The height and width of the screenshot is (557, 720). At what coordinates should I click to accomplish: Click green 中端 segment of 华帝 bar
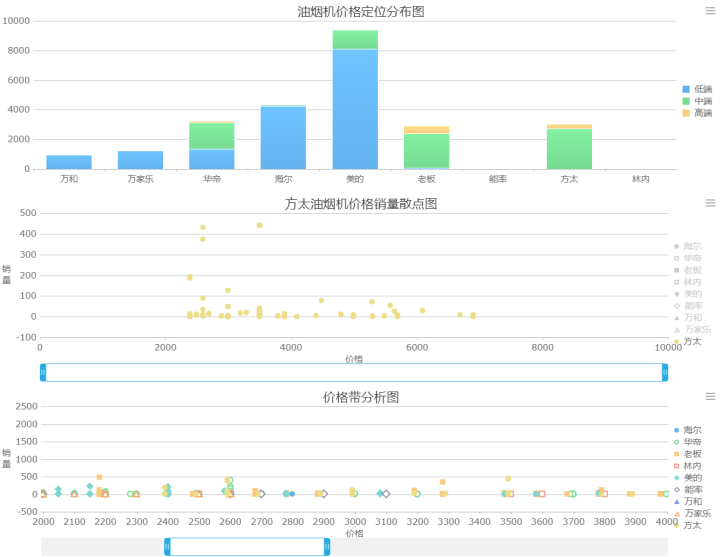[x=212, y=136]
